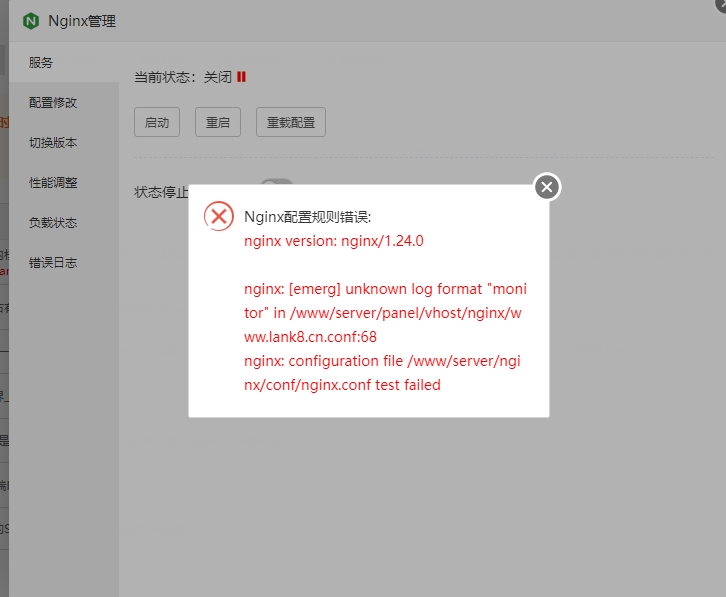Click the 'nx/conf/nginx.conf test failed' text
The width and height of the screenshot is (726, 597).
(342, 385)
